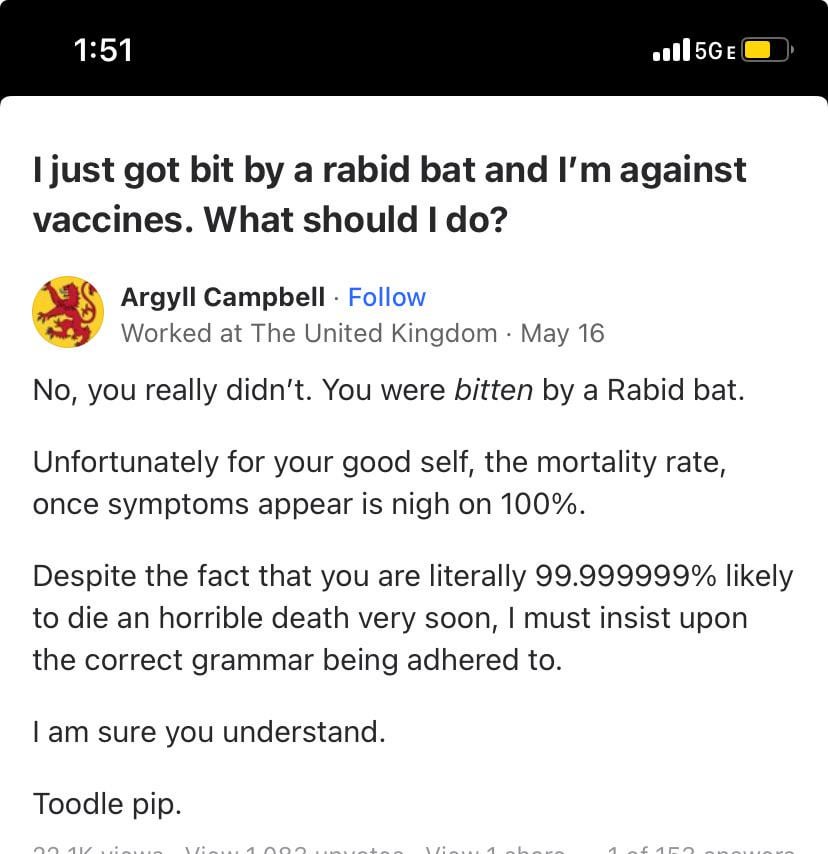Tap the 'Toodle pip.' sign-off

tap(108, 803)
